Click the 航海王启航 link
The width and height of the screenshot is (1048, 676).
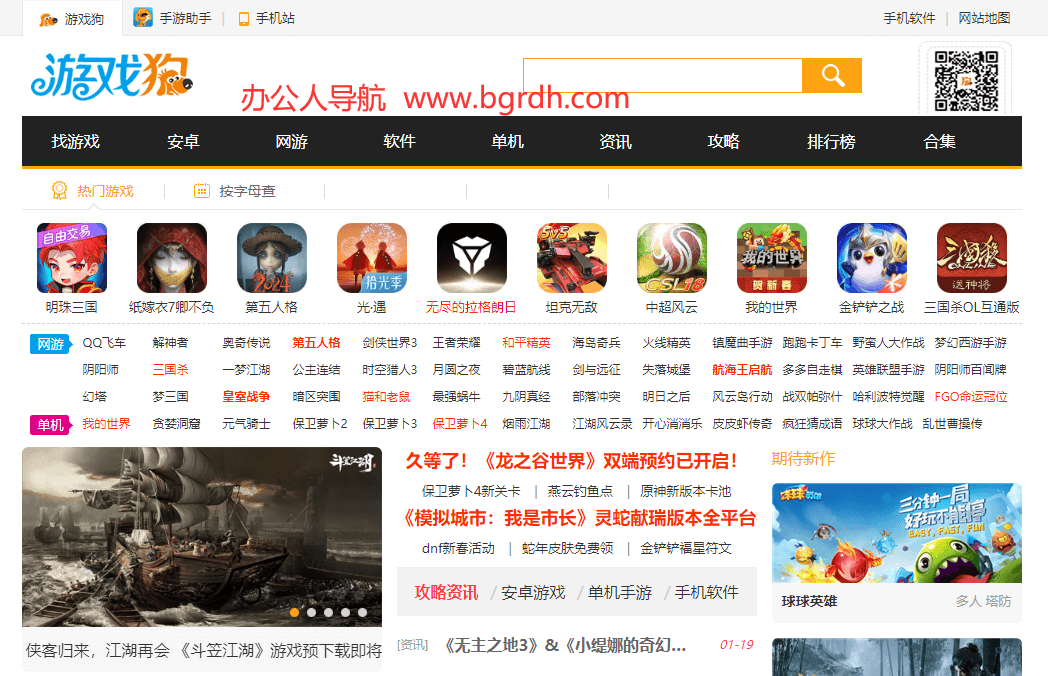(742, 370)
